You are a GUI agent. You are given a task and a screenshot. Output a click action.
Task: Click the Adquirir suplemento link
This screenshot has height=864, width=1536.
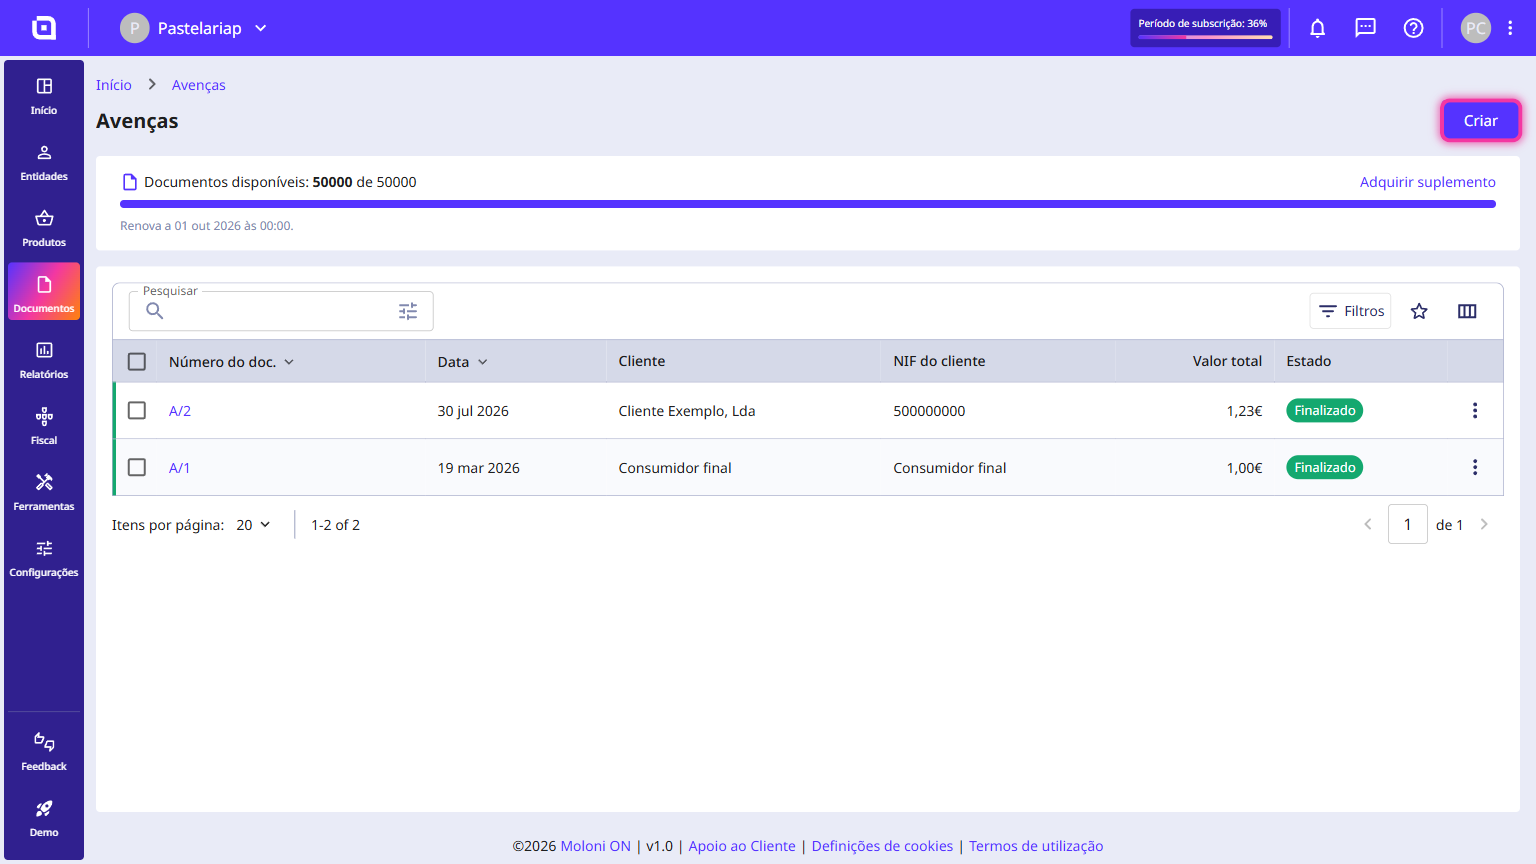1428,182
